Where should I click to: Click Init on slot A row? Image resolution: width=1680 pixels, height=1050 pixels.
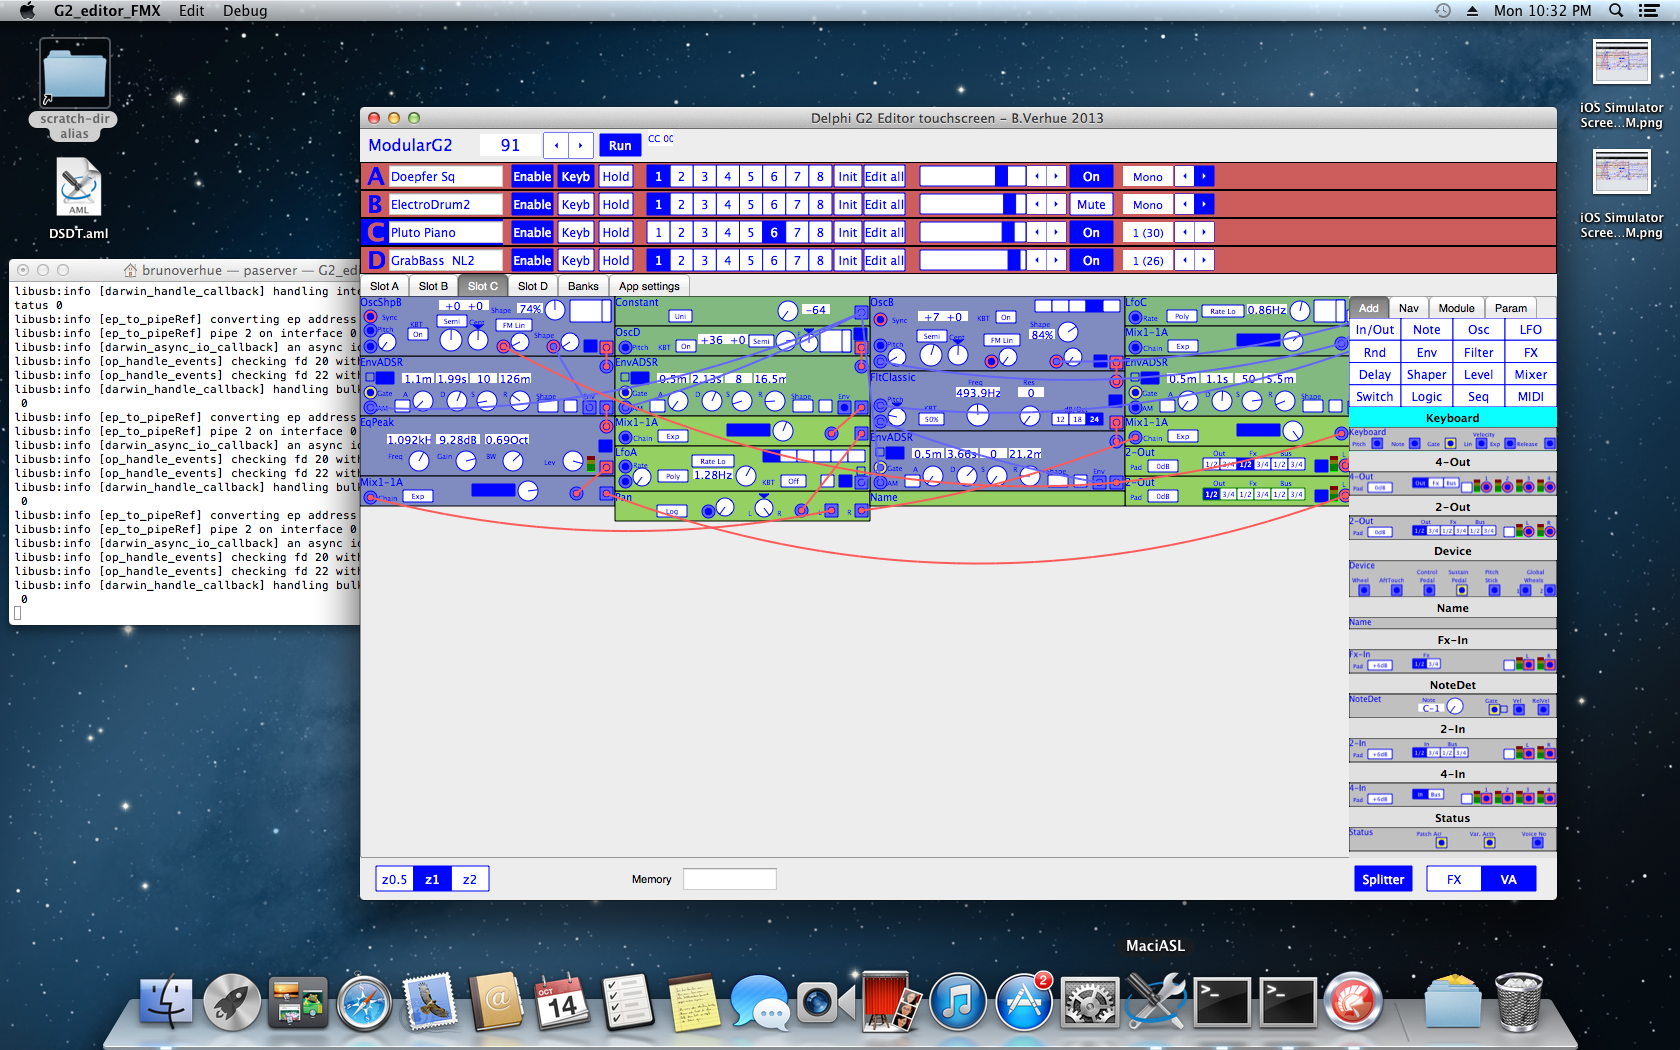(x=847, y=176)
